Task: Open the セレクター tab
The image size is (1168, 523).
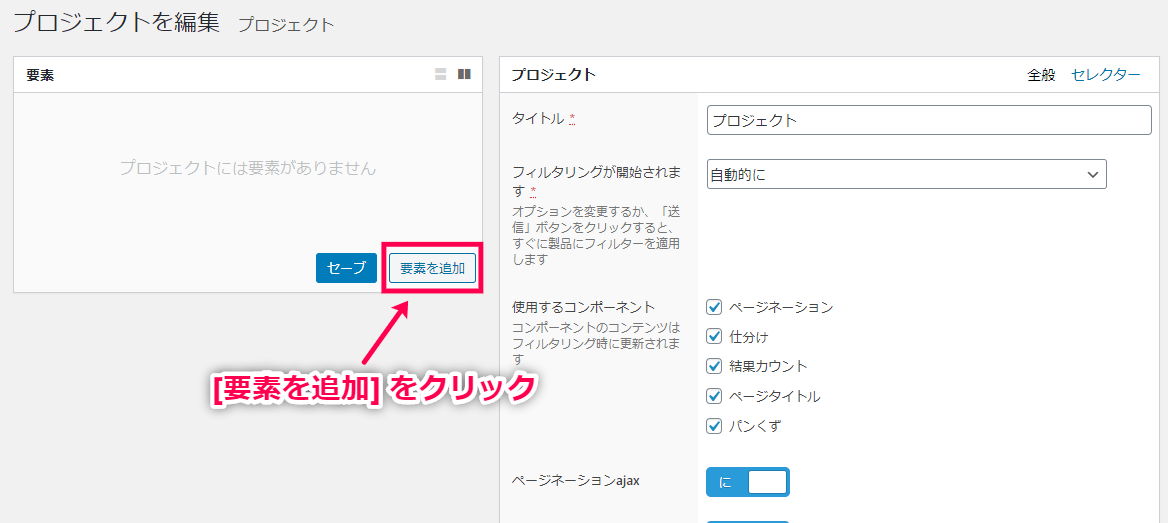Action: pos(1105,75)
